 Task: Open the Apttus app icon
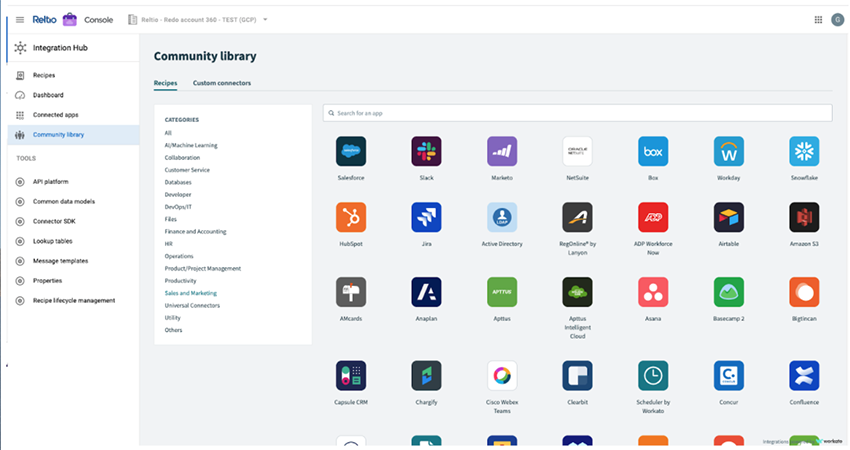pos(502,292)
